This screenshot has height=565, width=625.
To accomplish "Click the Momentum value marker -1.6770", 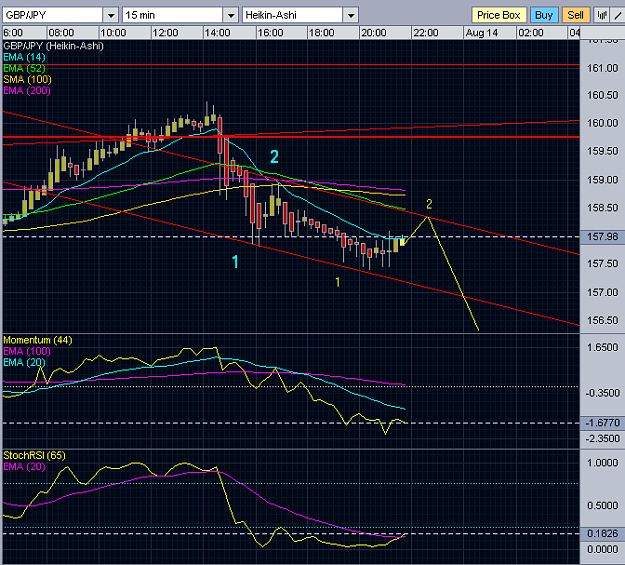I will (602, 423).
